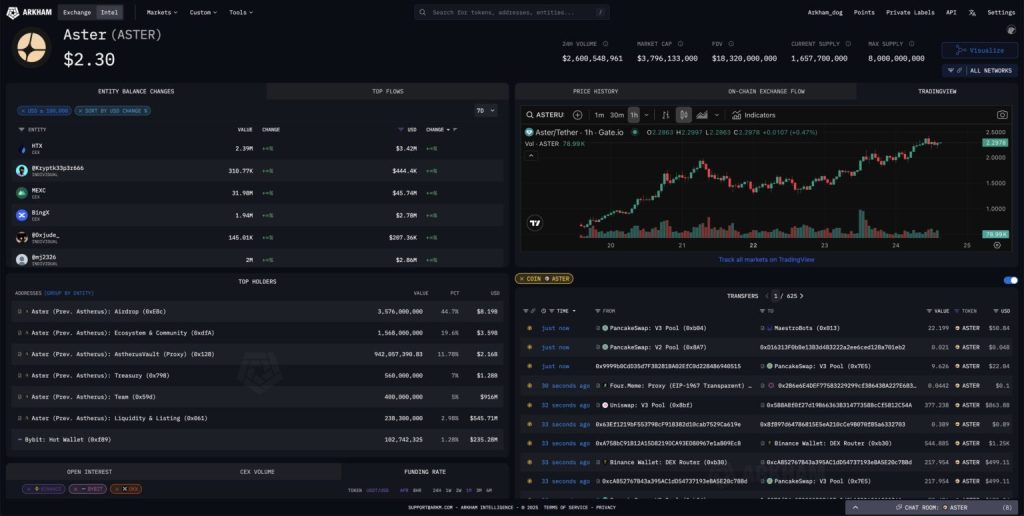Click Group By Entity in Top Holders
Viewport: 1024px width, 516px height.
coord(69,293)
